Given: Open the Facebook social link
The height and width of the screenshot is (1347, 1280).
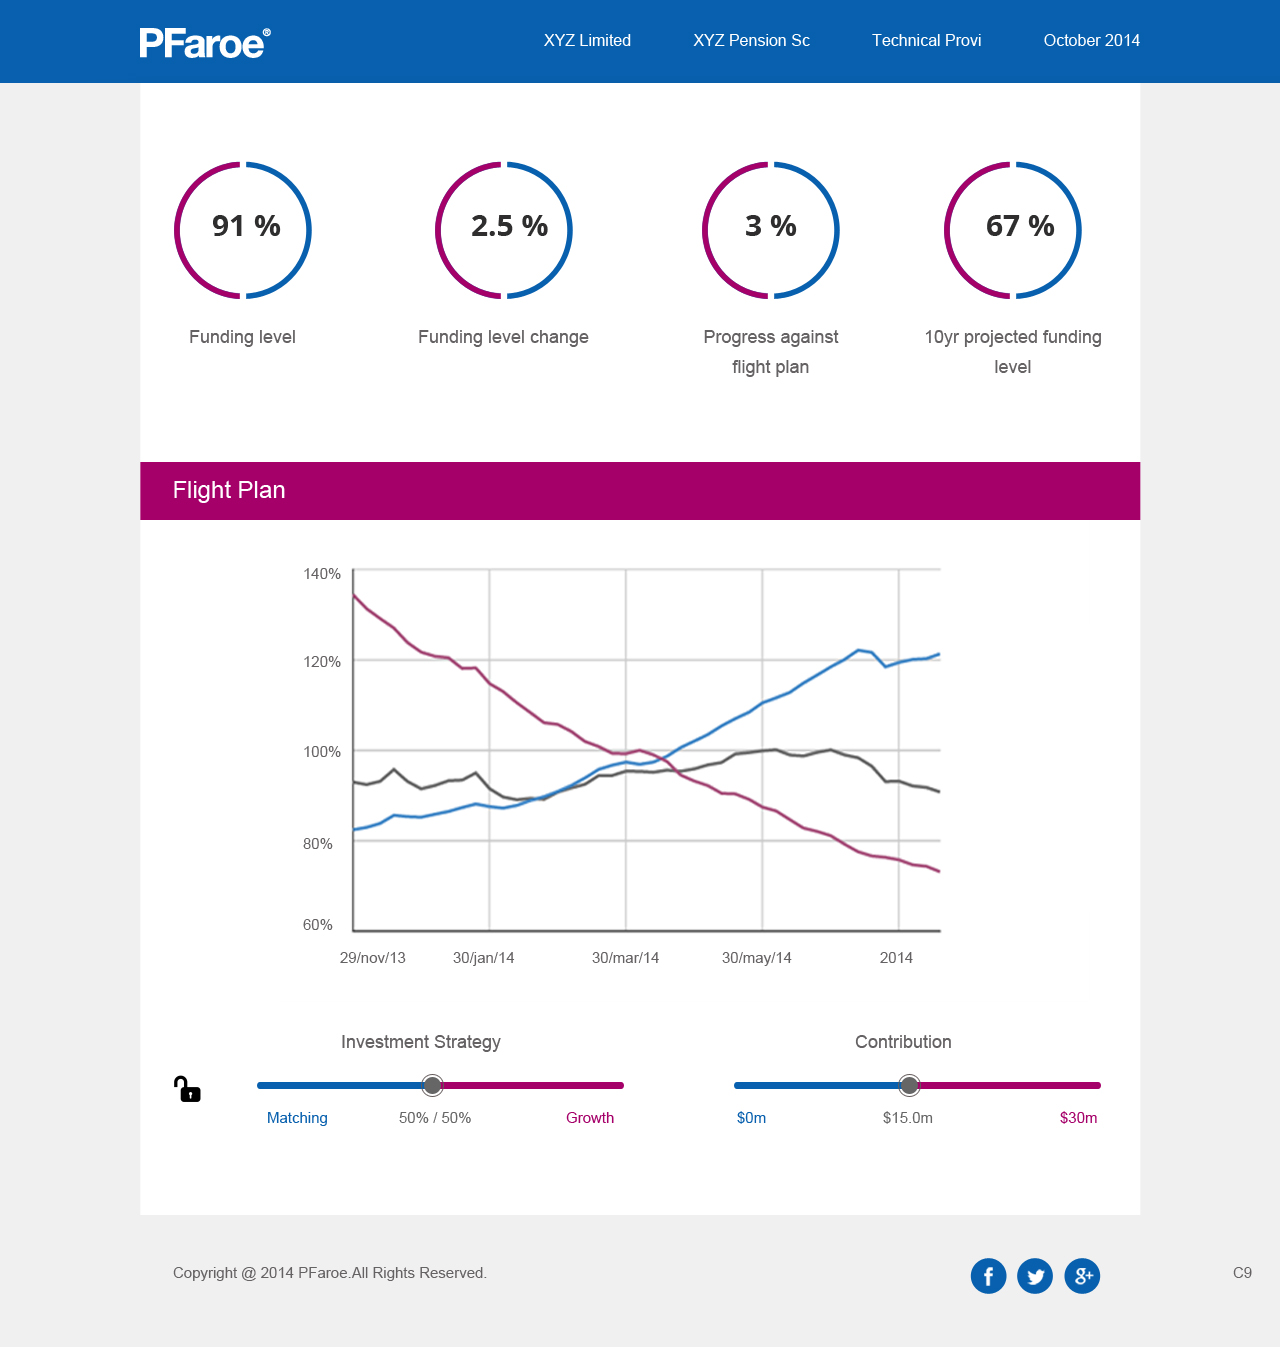Looking at the screenshot, I should click(988, 1276).
